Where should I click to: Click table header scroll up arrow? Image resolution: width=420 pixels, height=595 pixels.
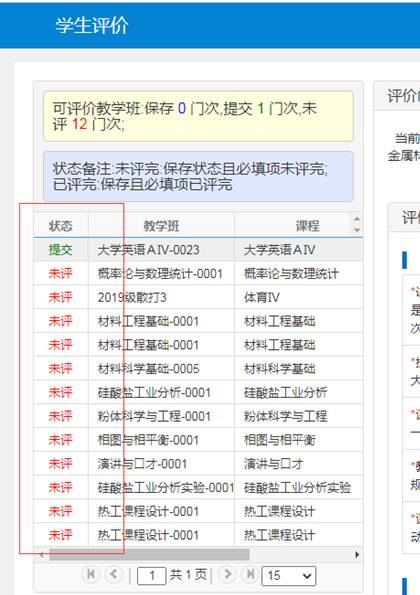coord(357,219)
